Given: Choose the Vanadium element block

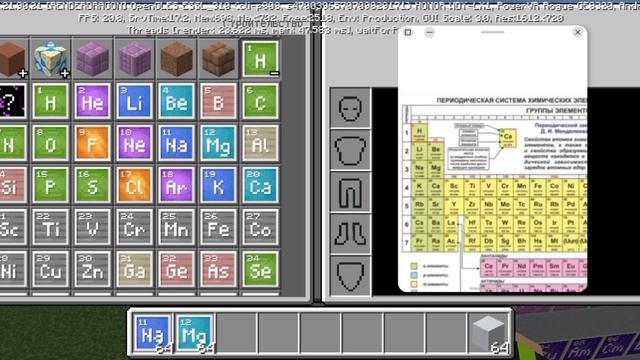Looking at the screenshot, I should (92, 227).
